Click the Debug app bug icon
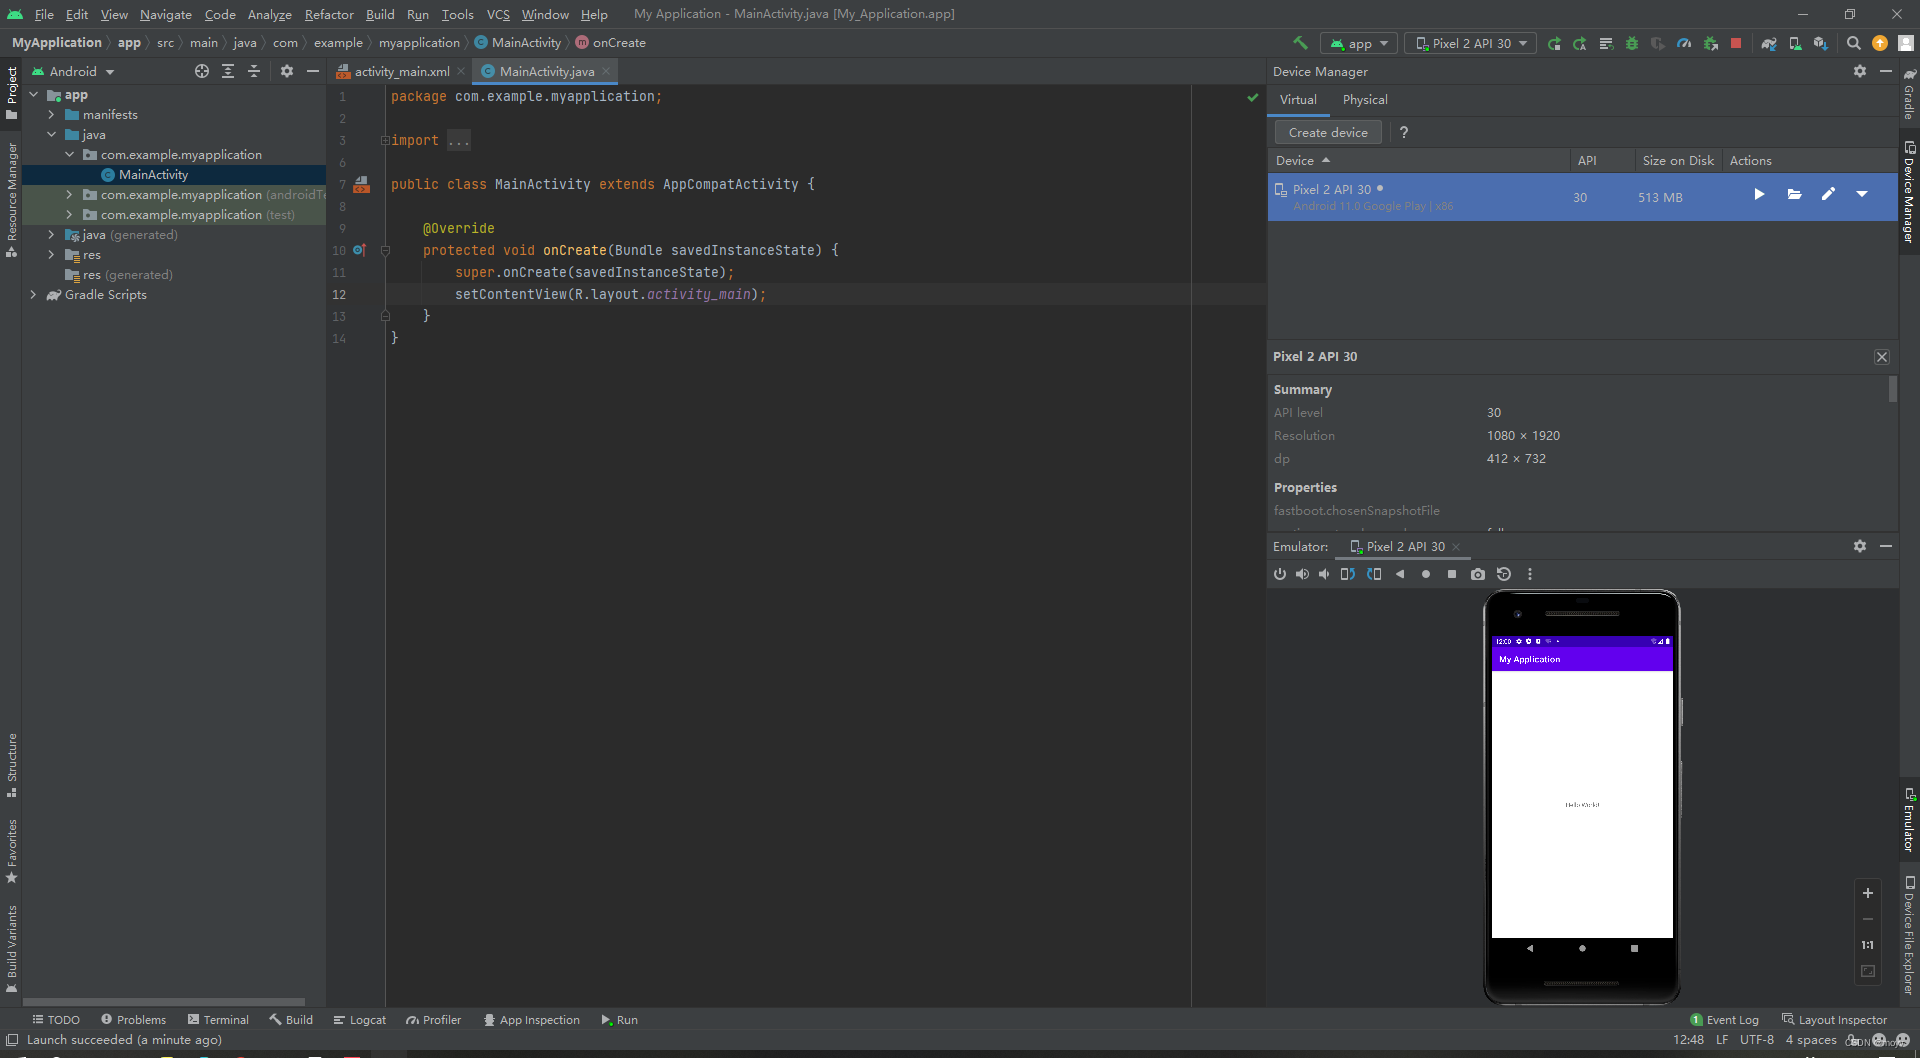This screenshot has height=1058, width=1920. click(x=1632, y=43)
